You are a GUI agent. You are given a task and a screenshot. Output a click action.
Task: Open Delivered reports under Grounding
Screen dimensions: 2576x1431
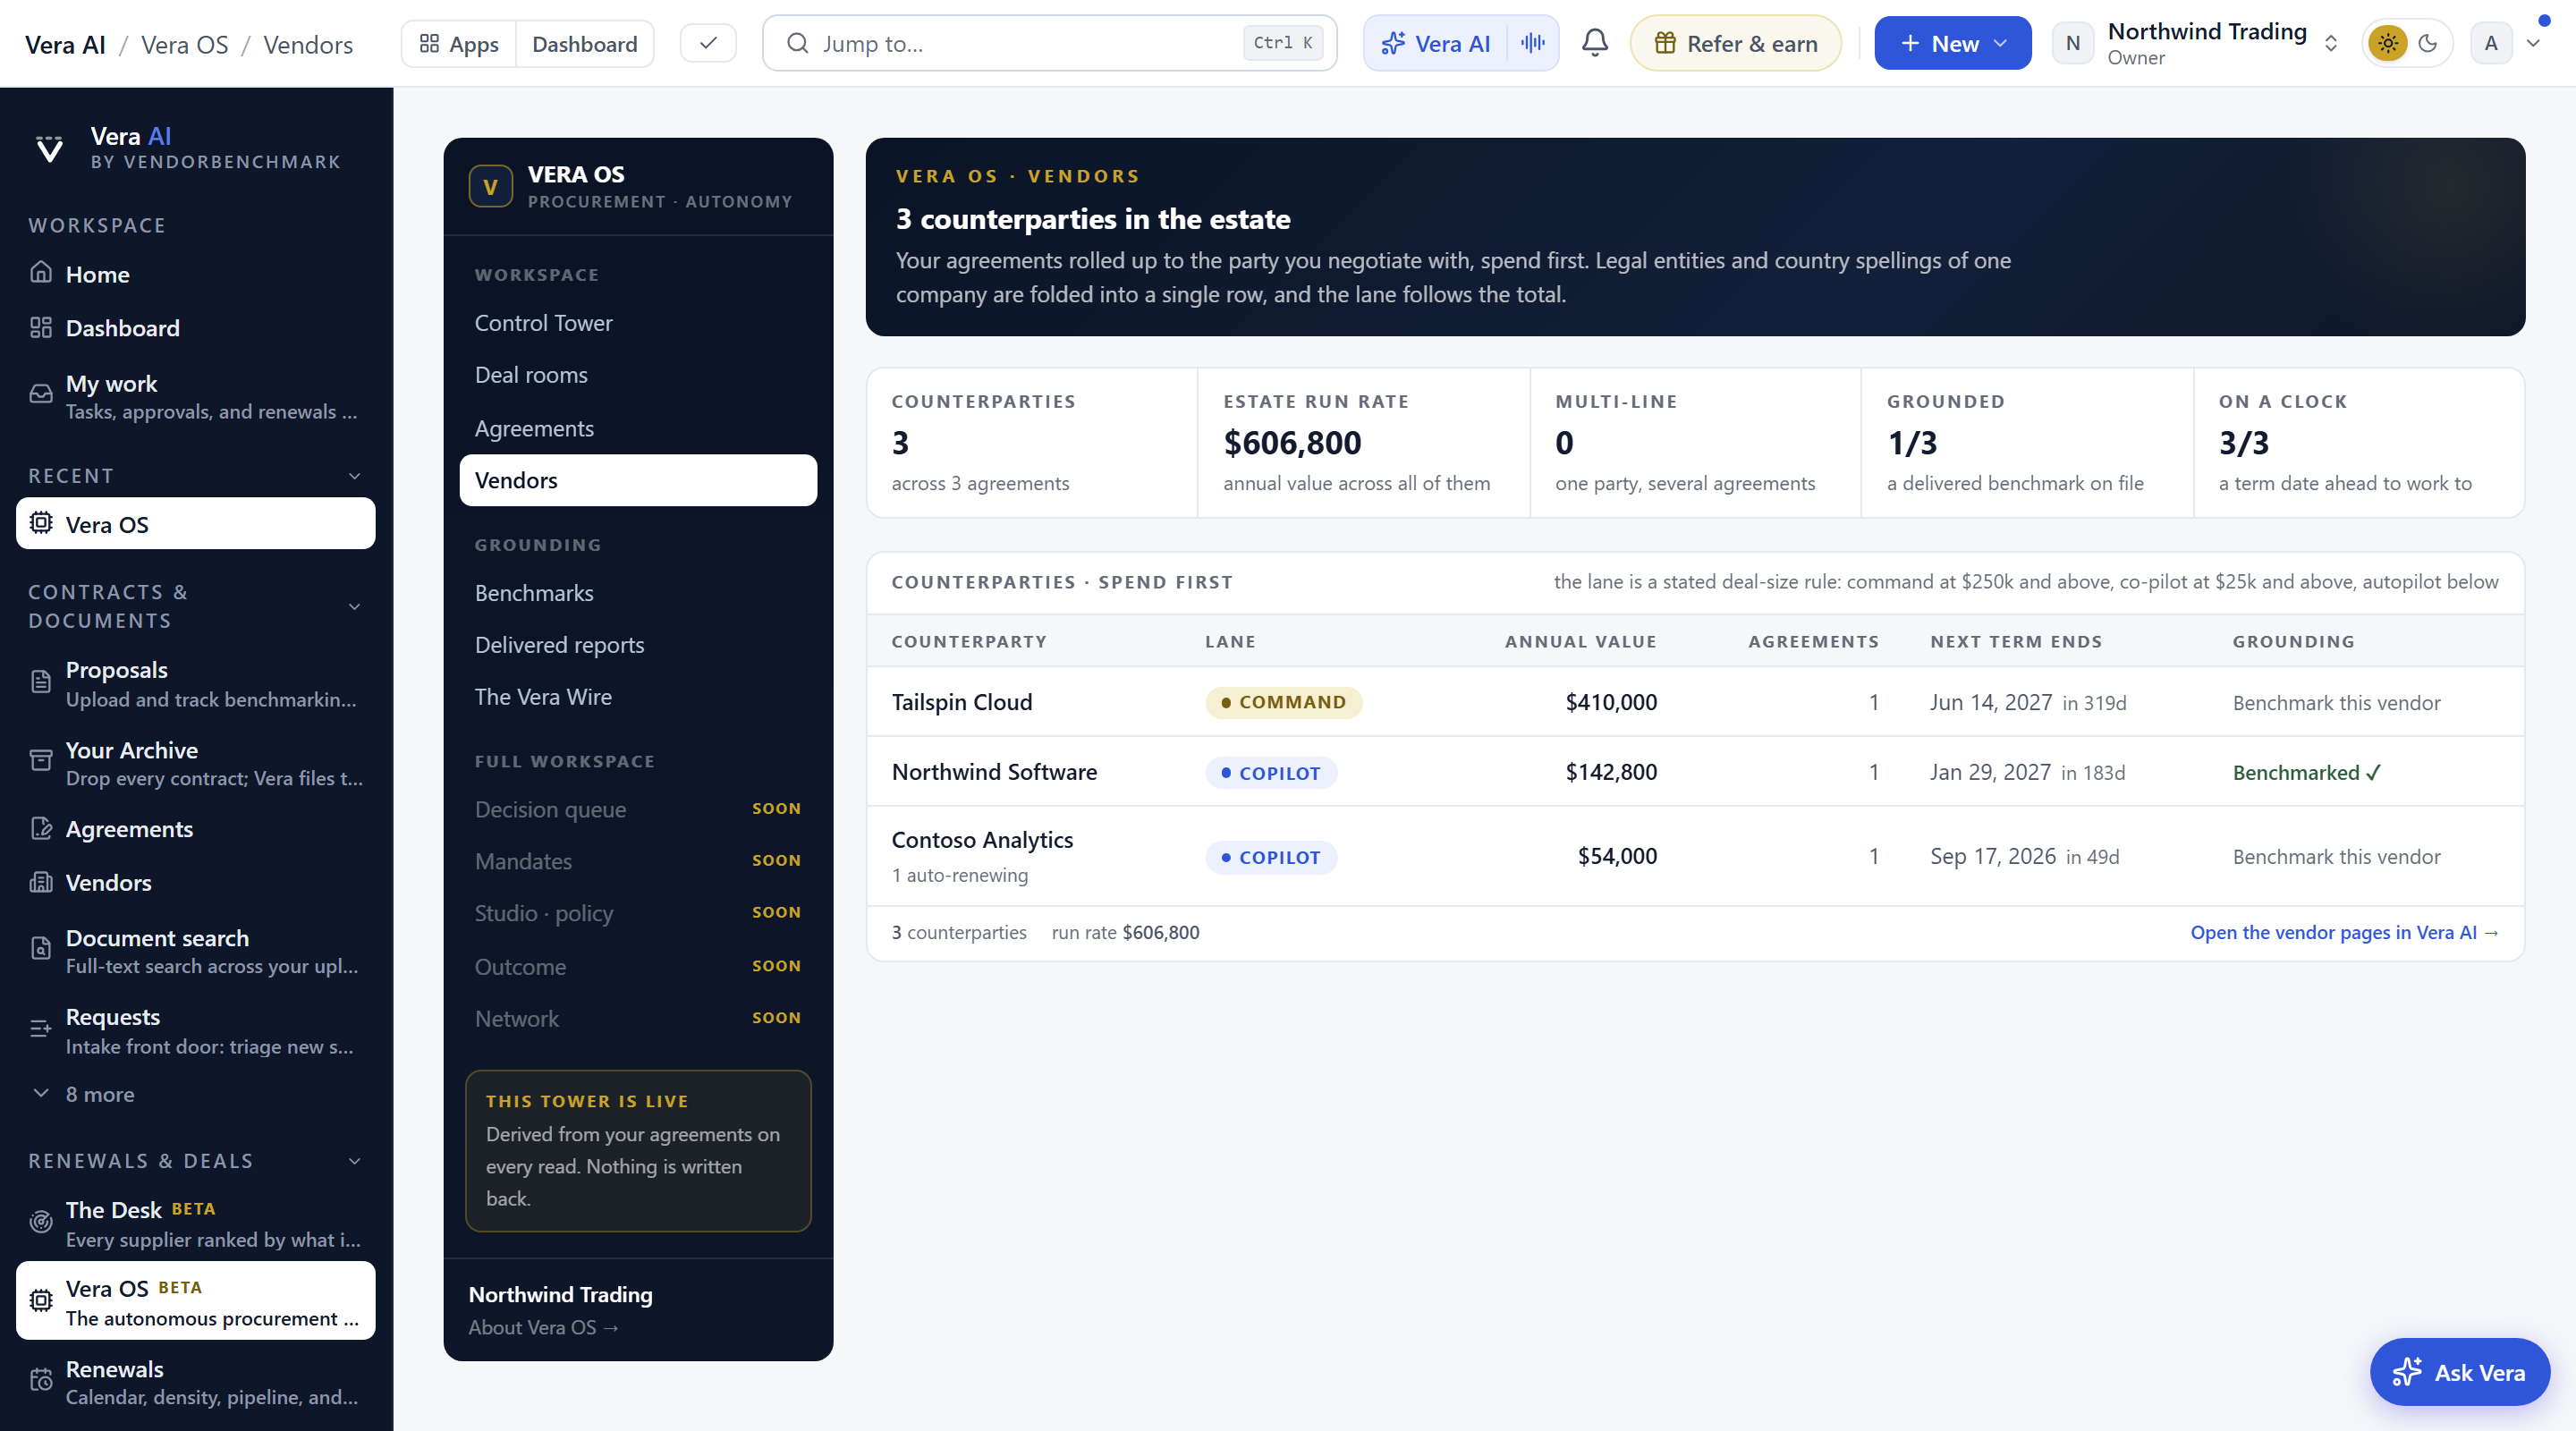638,645
